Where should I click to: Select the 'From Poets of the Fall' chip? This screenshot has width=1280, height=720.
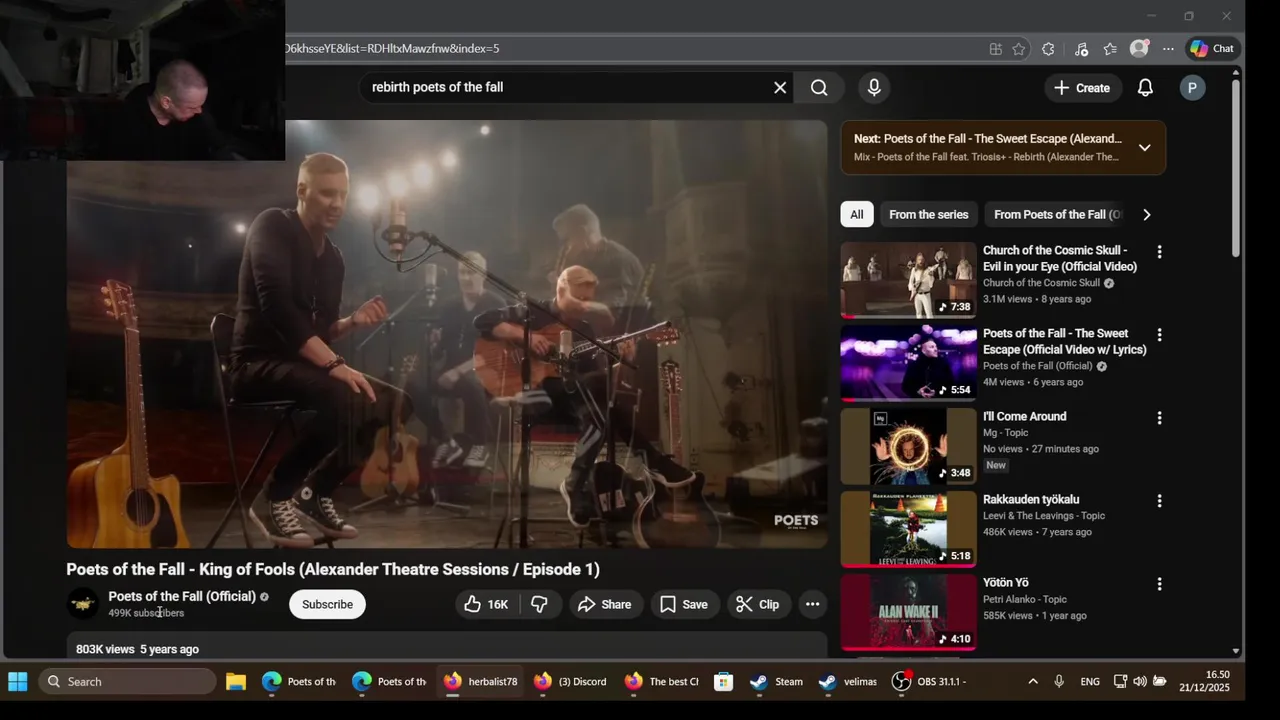(1057, 214)
